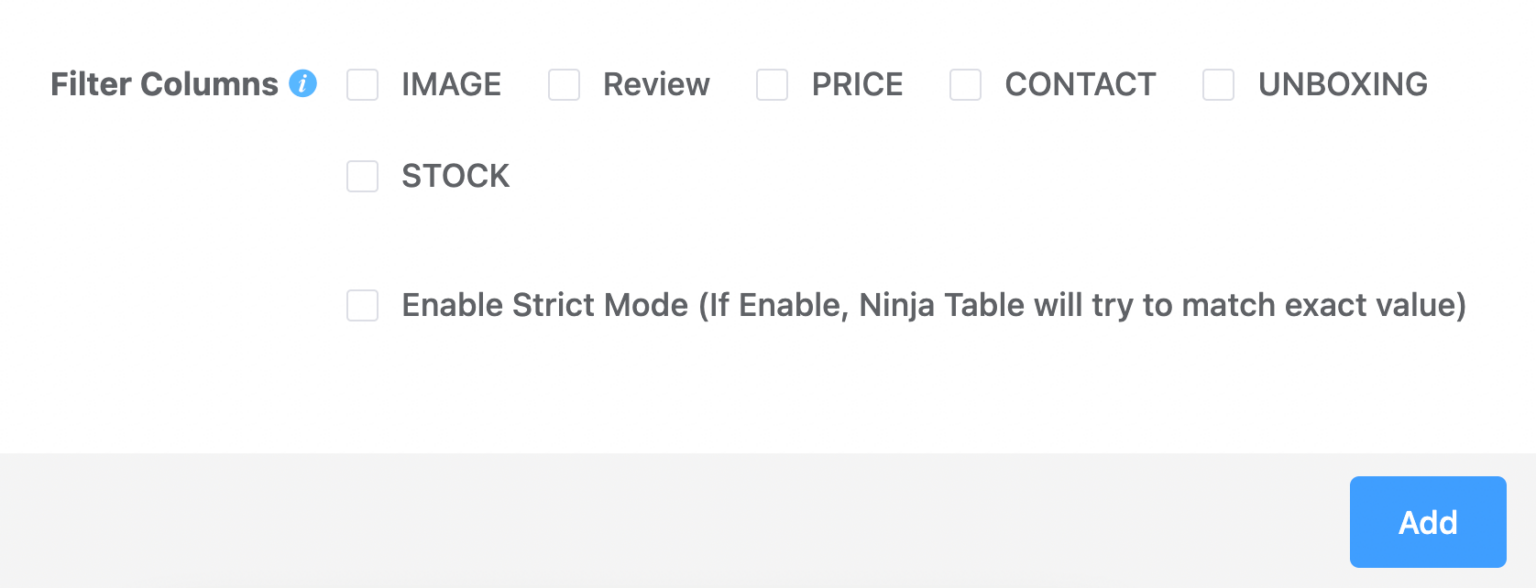Image resolution: width=1536 pixels, height=588 pixels.
Task: Click the Filter Columns info icon
Action: click(x=303, y=84)
